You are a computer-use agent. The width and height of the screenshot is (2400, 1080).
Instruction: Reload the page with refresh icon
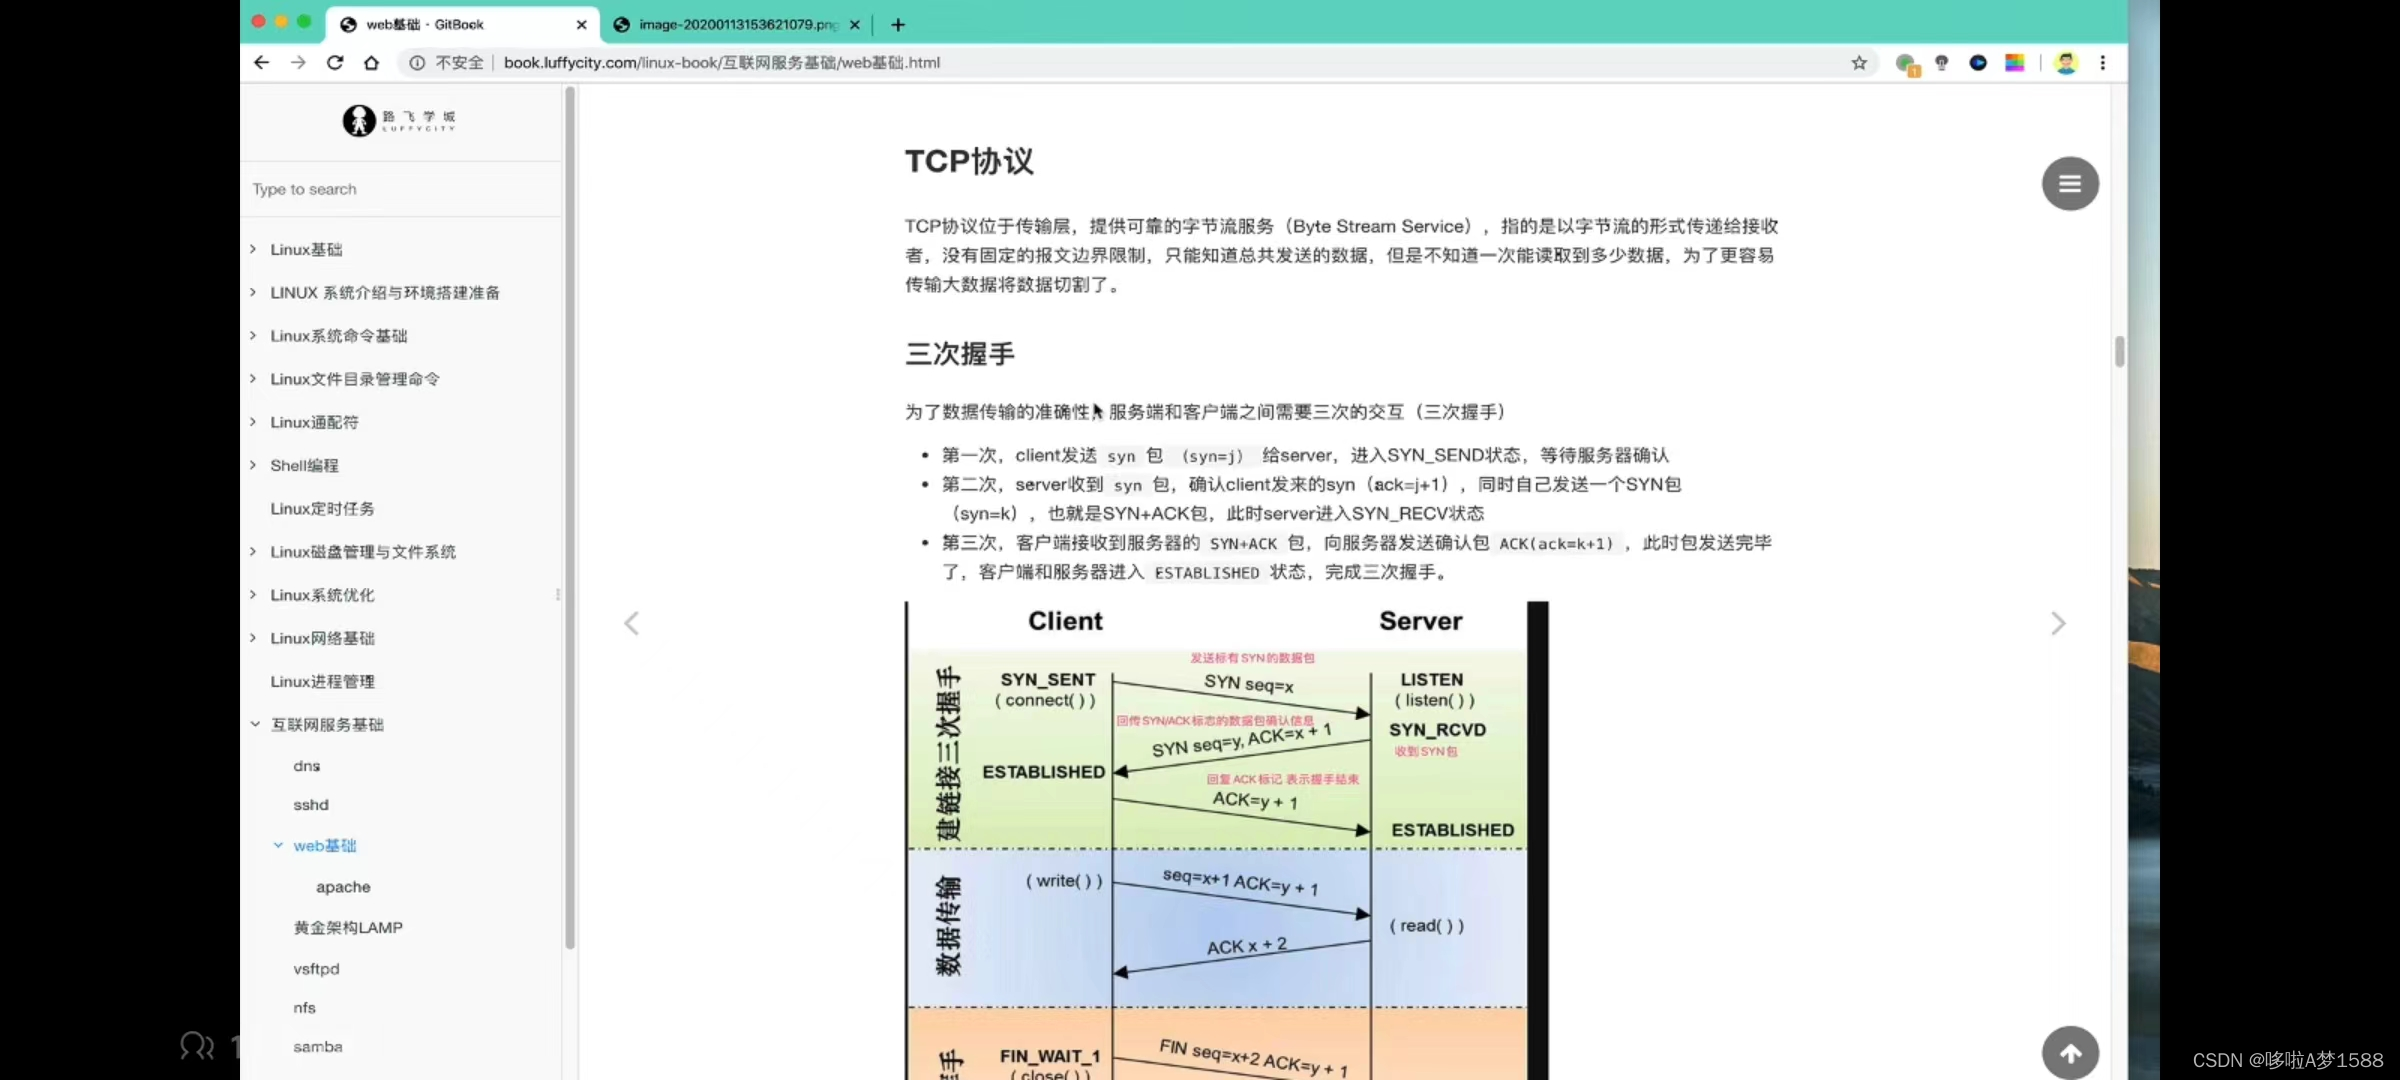tap(335, 62)
